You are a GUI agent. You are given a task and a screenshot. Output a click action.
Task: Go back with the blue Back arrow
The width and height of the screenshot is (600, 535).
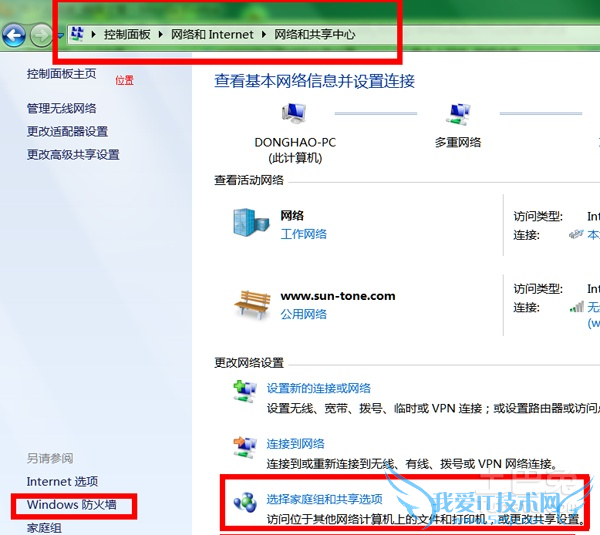[x=14, y=36]
